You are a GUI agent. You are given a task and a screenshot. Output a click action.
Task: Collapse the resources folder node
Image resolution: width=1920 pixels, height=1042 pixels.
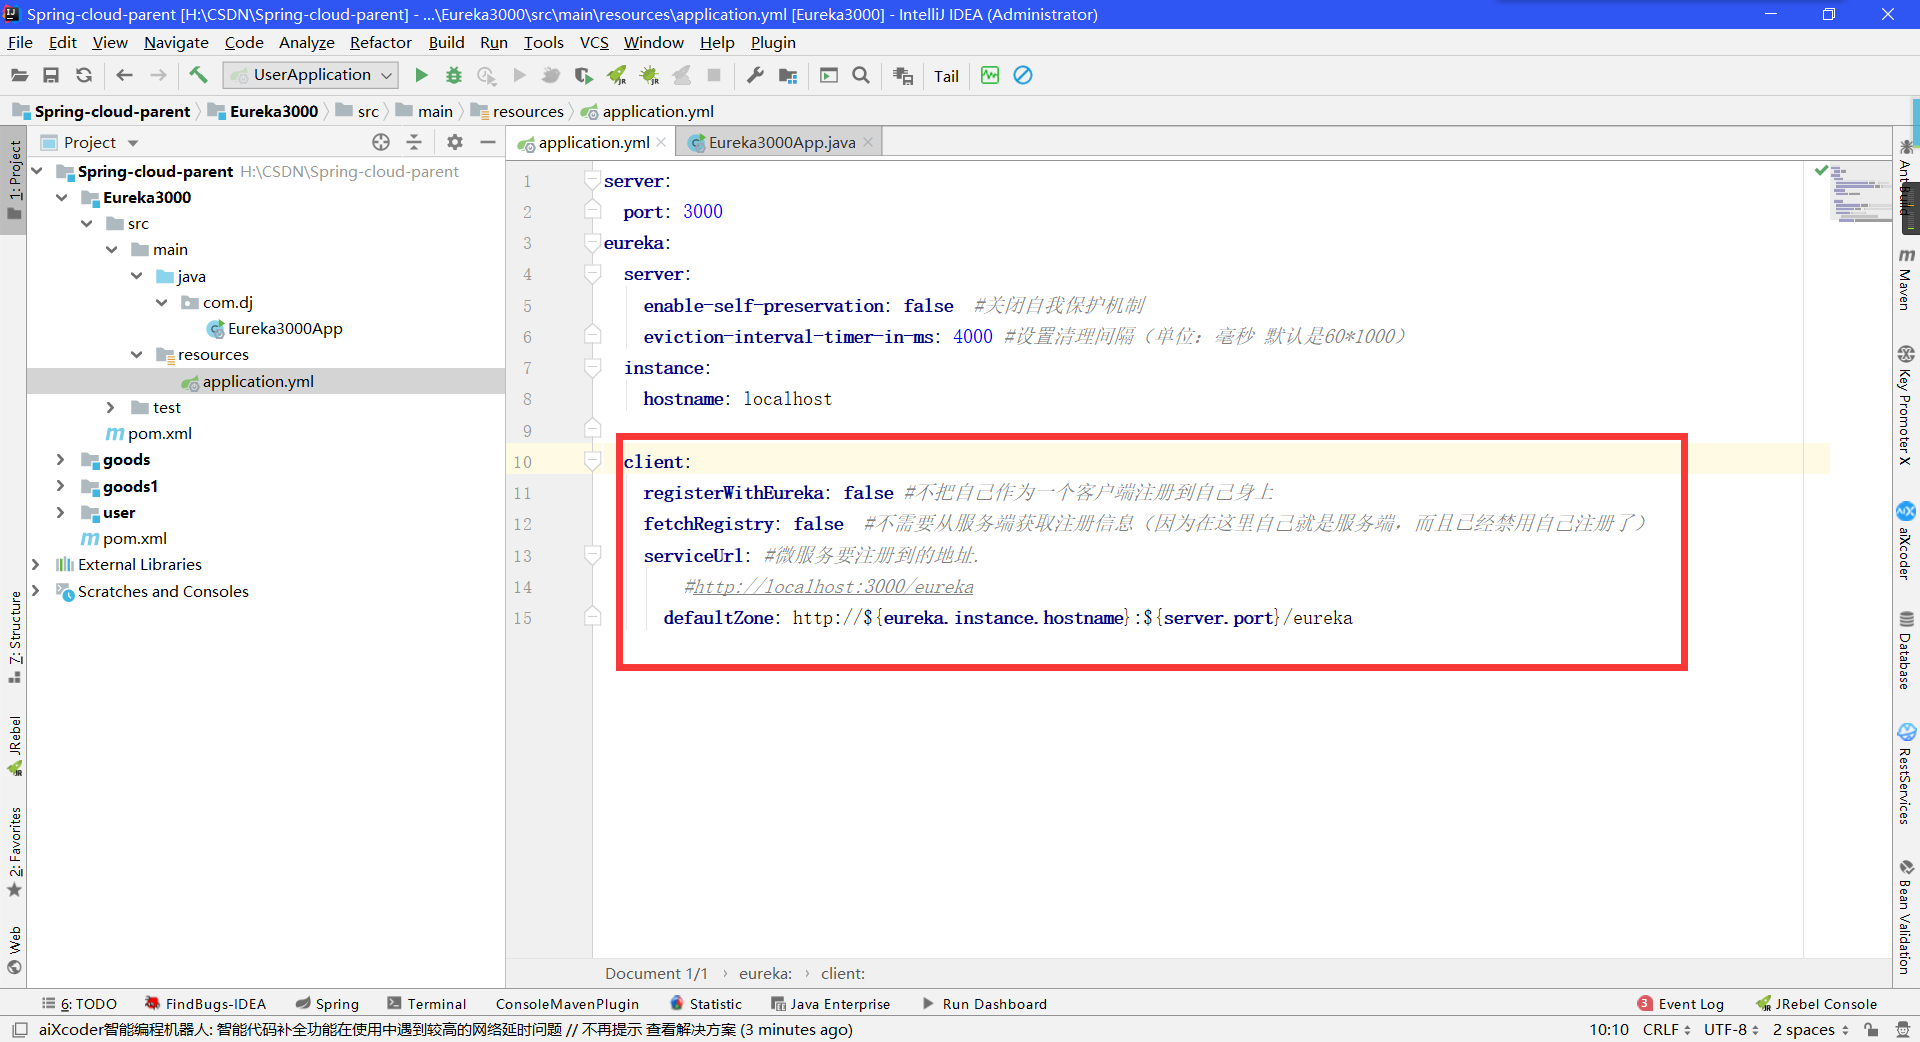click(137, 354)
